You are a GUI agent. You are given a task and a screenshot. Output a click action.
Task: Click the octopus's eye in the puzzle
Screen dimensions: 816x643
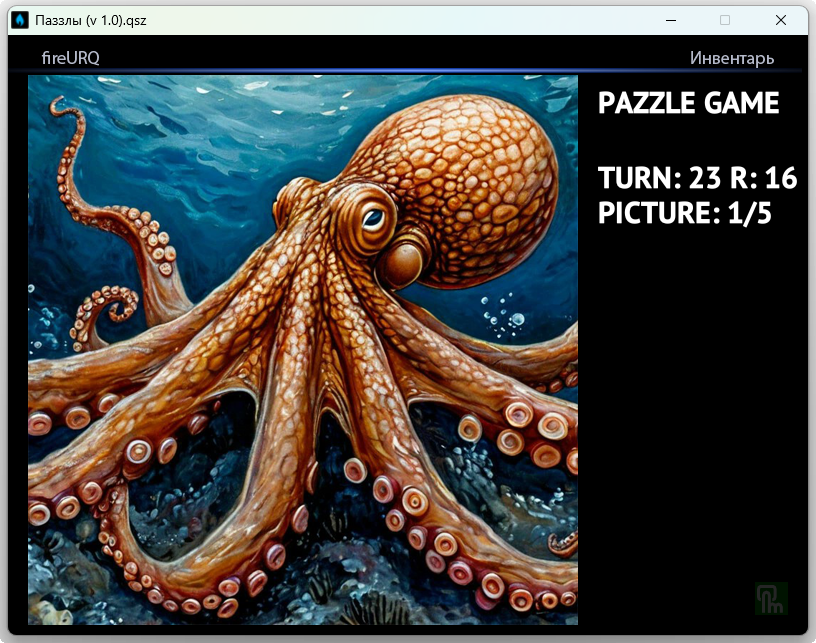tap(370, 217)
